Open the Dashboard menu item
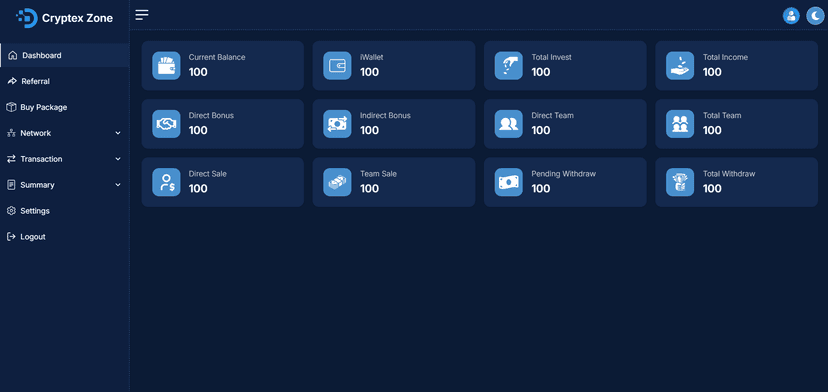828x392 pixels. coord(64,55)
